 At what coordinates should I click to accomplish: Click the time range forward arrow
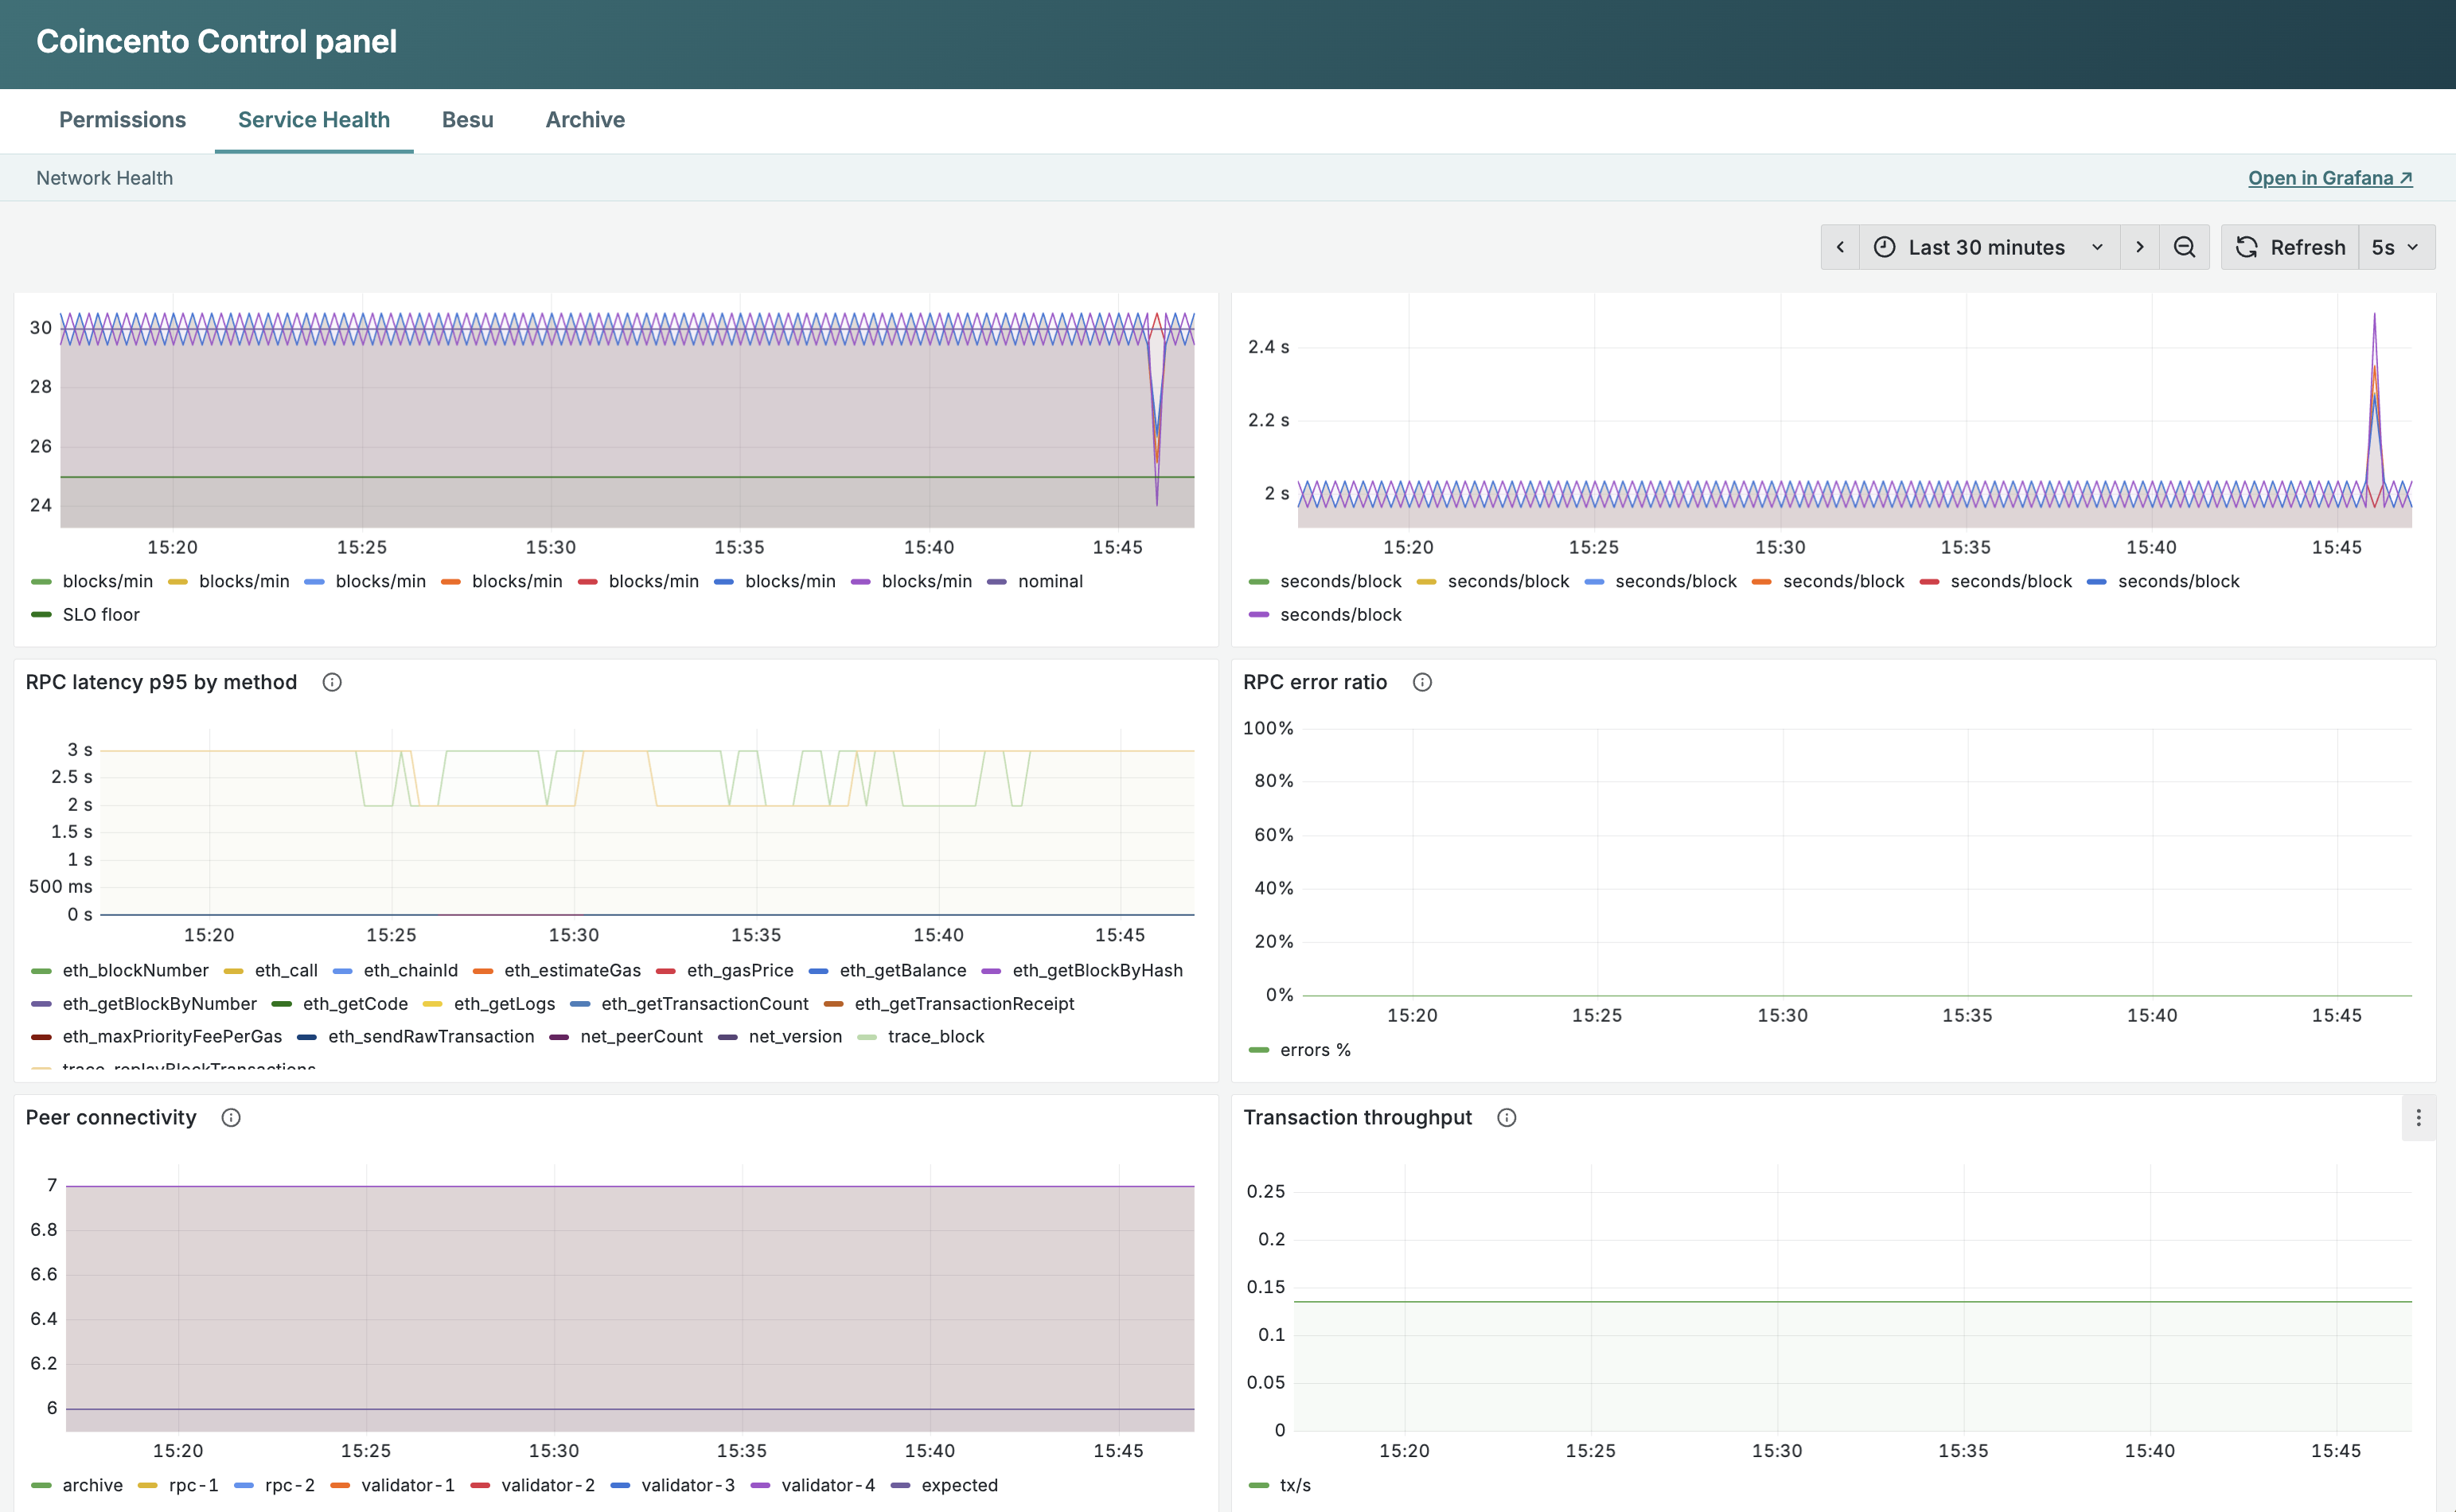[2139, 247]
